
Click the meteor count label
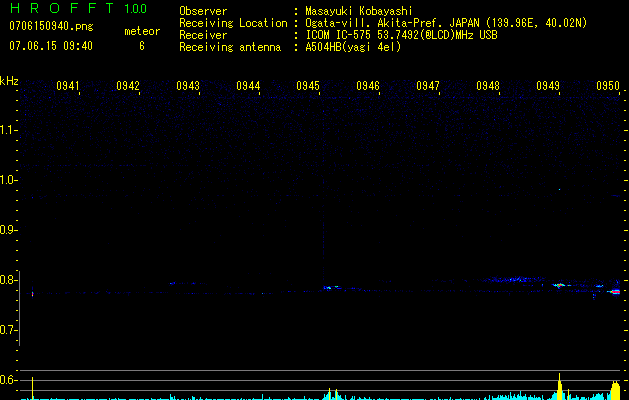pos(142,31)
